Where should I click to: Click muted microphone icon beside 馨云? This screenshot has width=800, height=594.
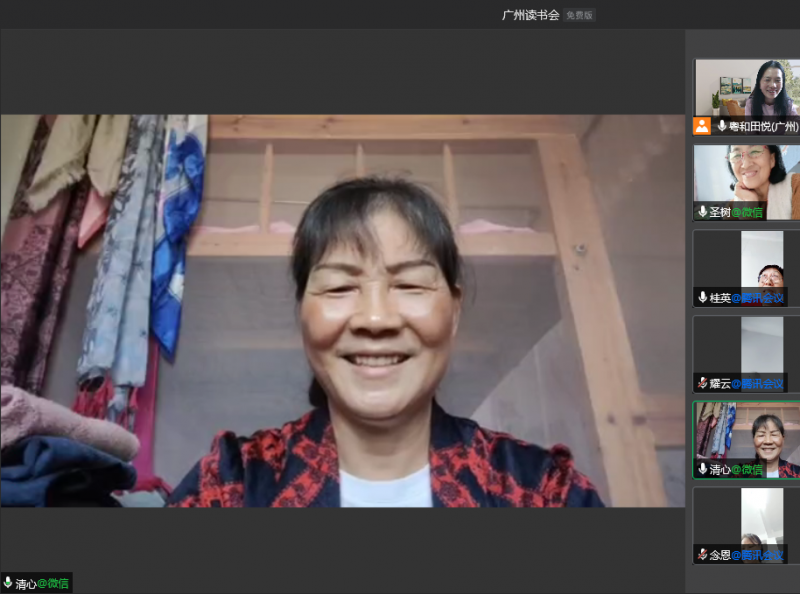pos(703,383)
